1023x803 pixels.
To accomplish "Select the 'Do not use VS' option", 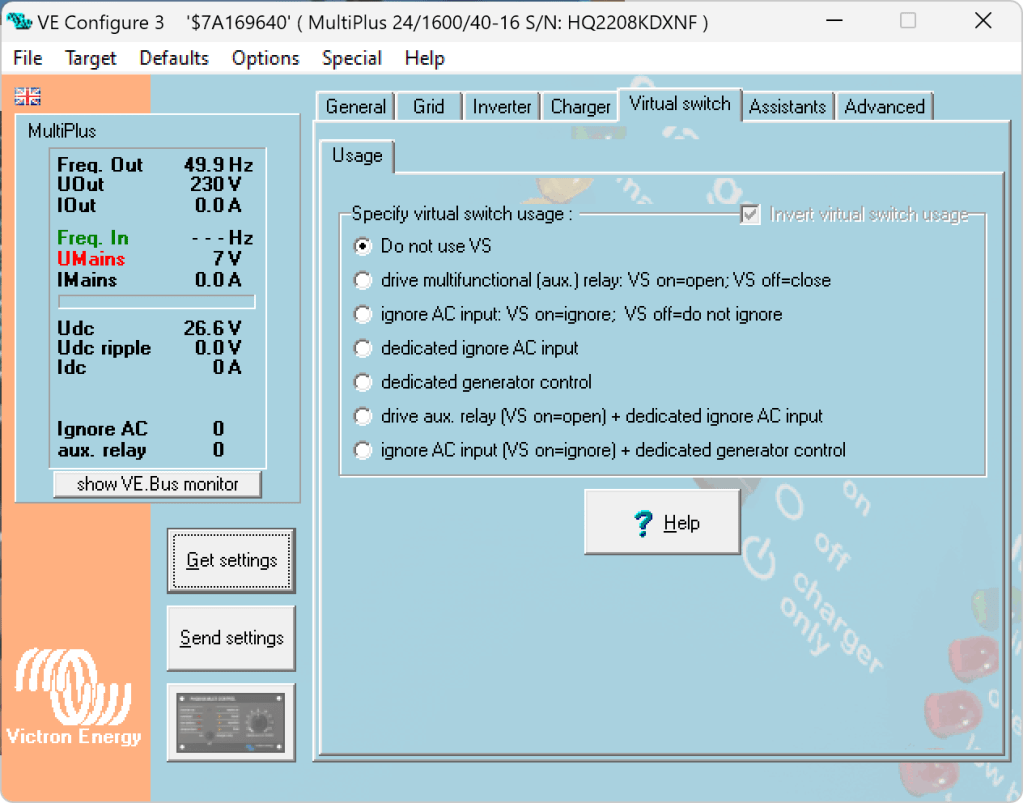I will 363,246.
